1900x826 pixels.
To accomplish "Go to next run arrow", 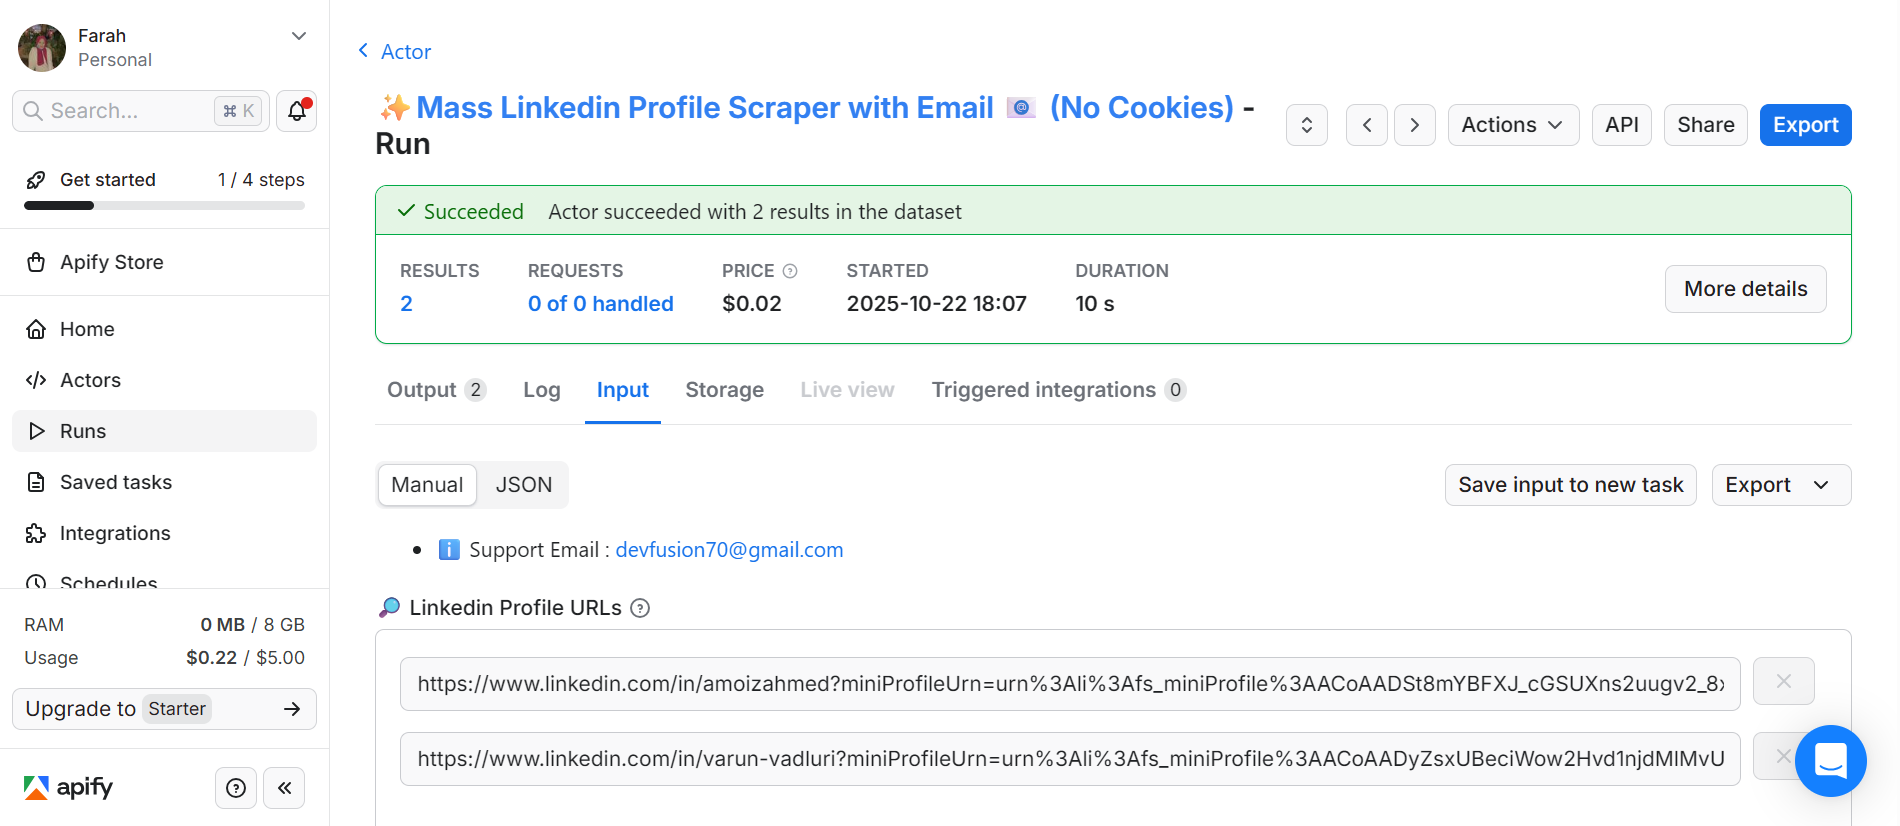I will coord(1414,125).
